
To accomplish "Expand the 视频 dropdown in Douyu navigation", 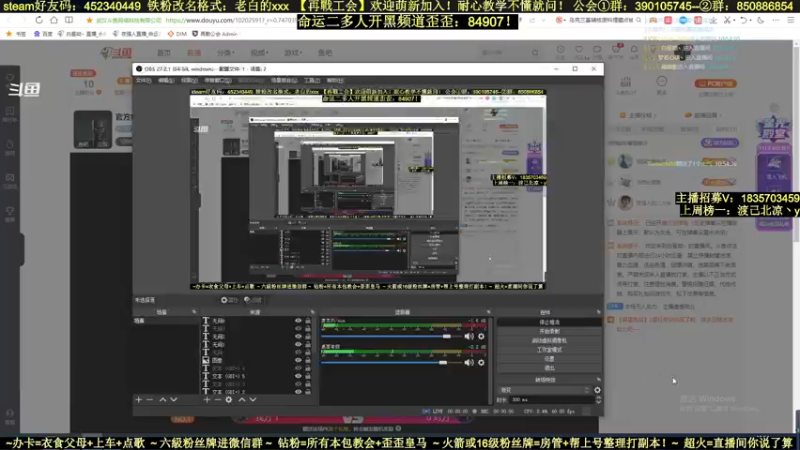I will [259, 53].
